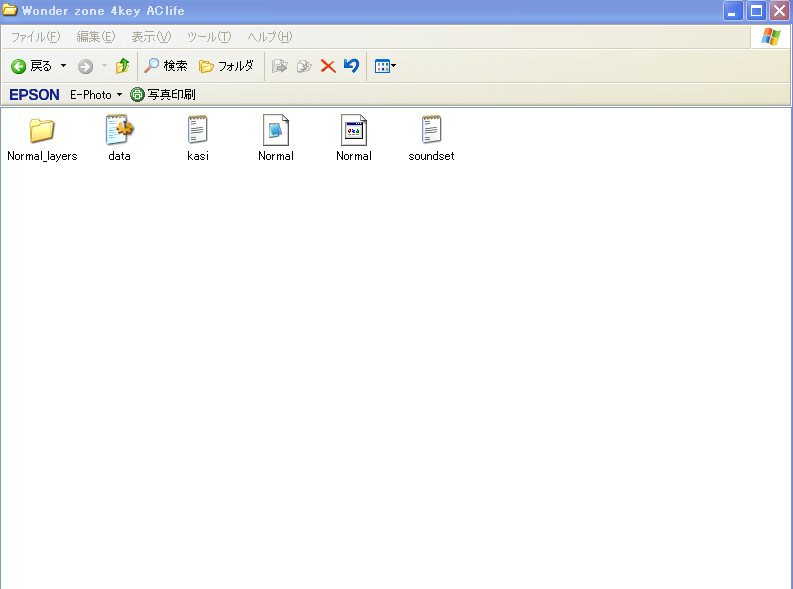Image resolution: width=793 pixels, height=589 pixels.
Task: Open the Views dropdown in toolbar
Action: pos(385,66)
